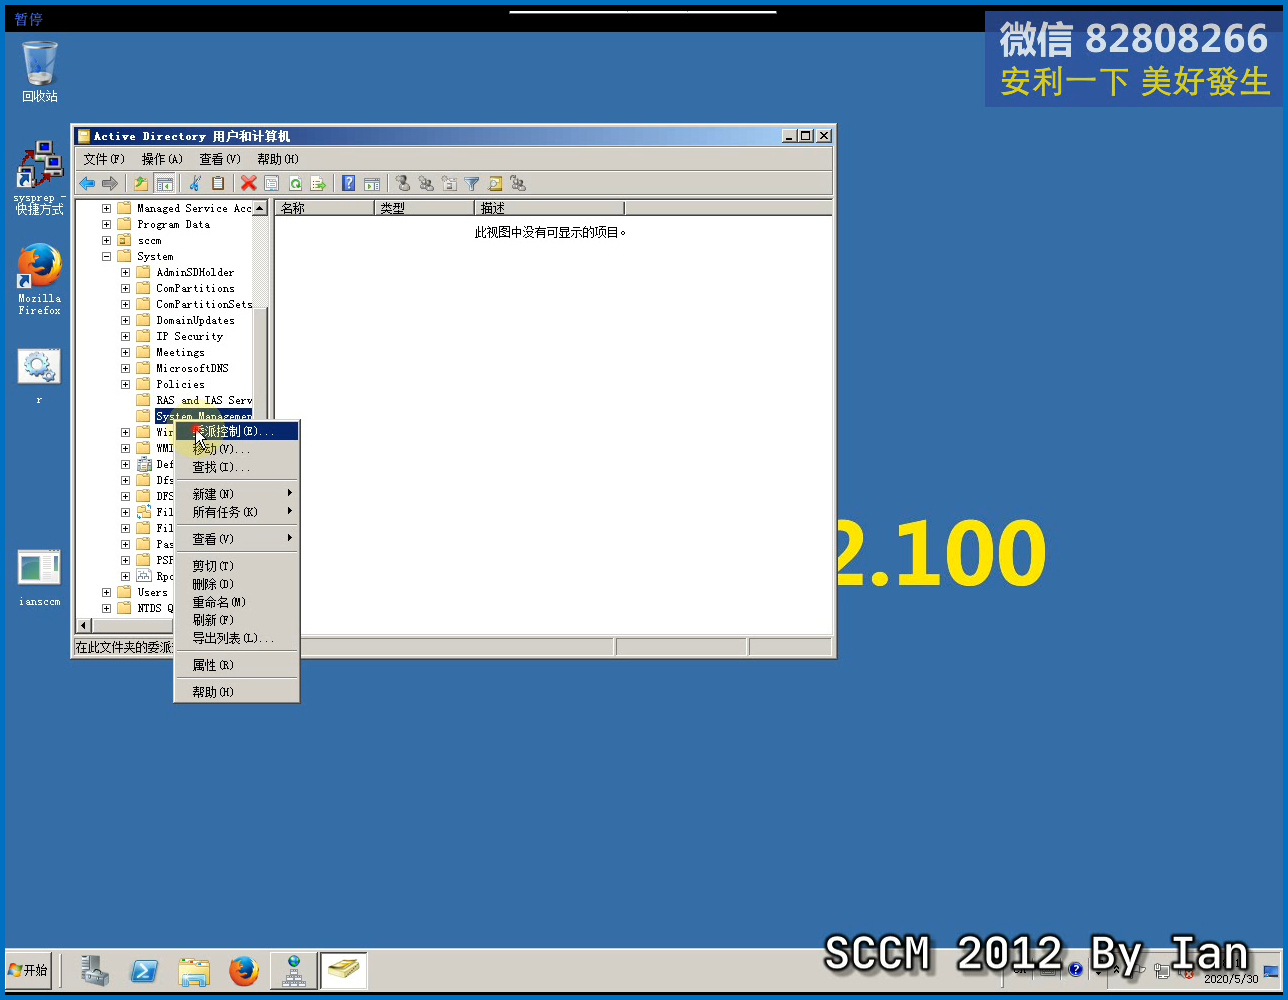1288x1000 pixels.
Task: Select the iansccm desktop icon
Action: click(x=39, y=578)
